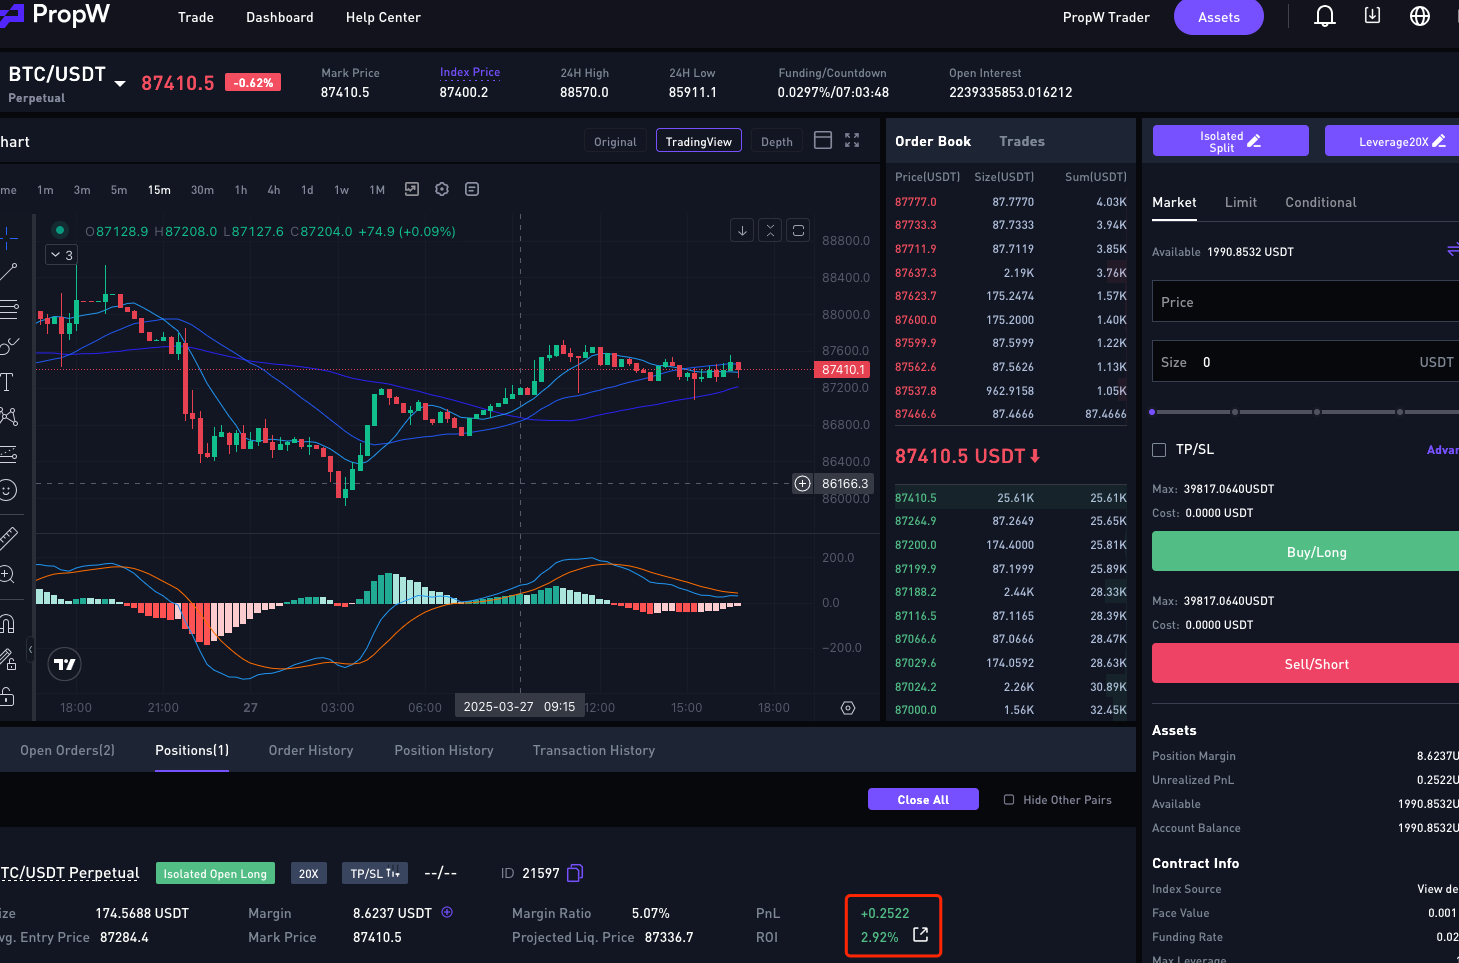Open the Help Center menu

[383, 17]
